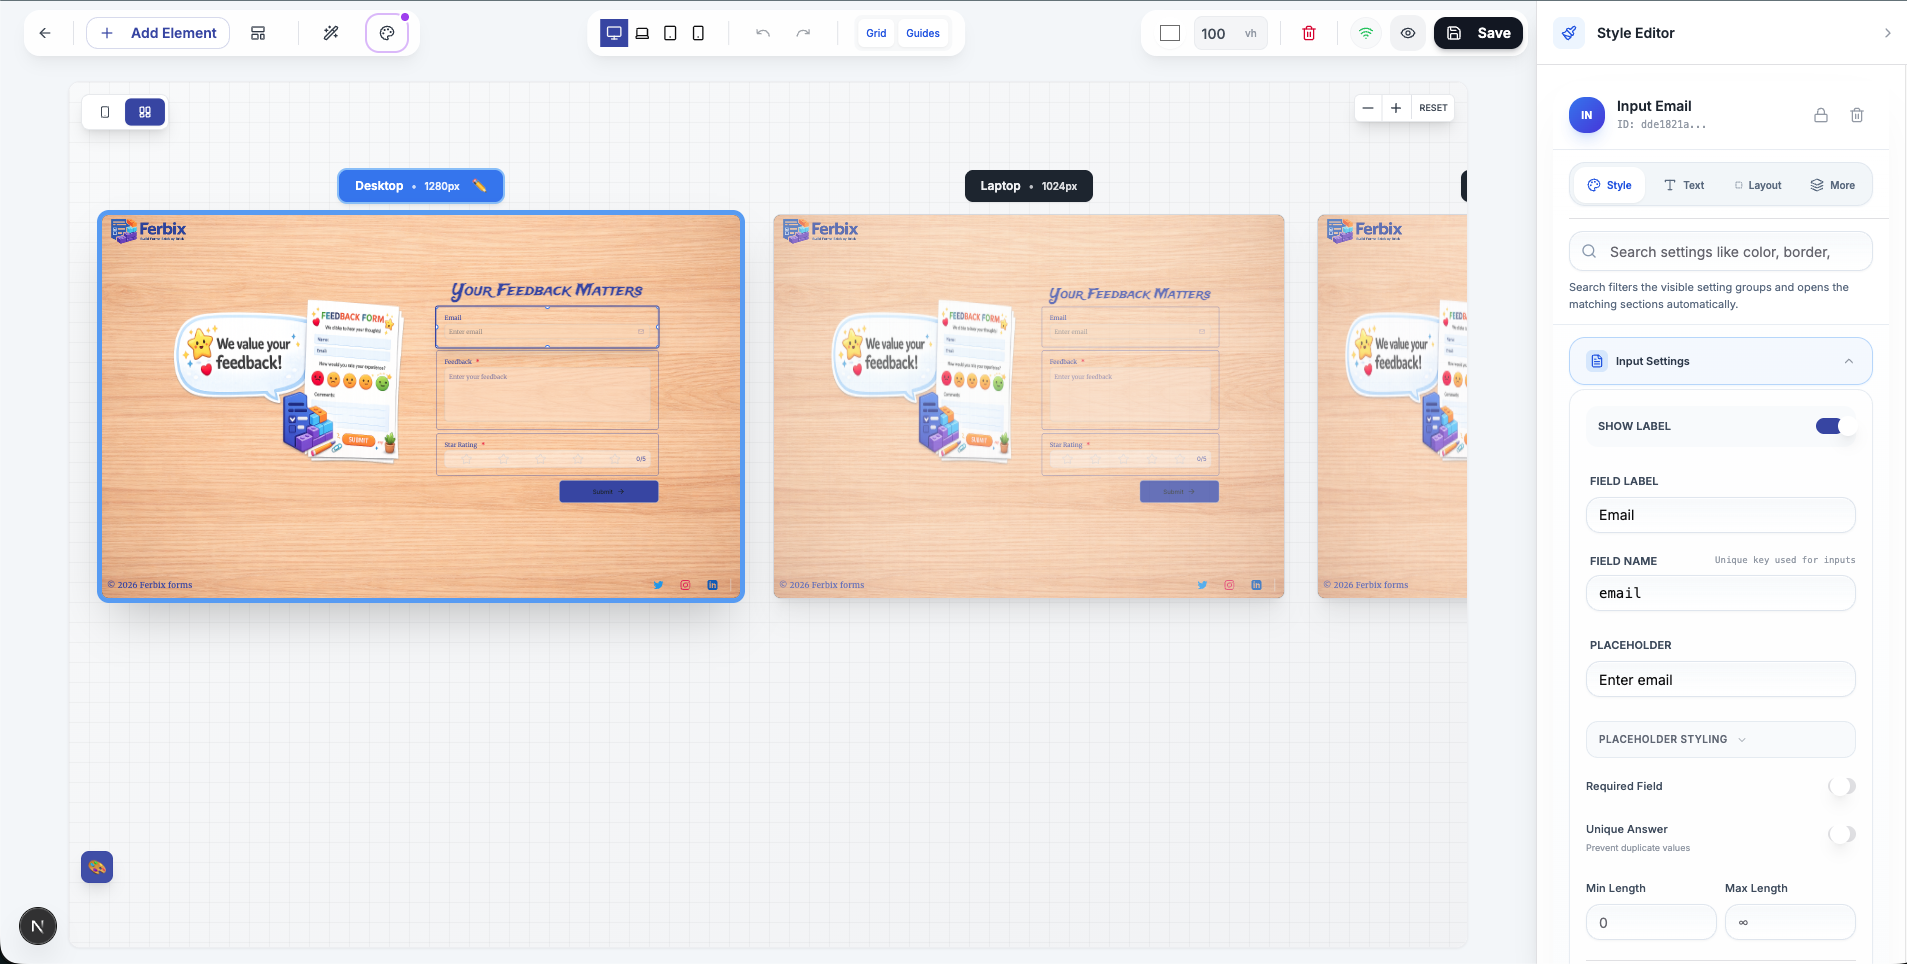Viewport: 1907px width, 964px height.
Task: Click the Instagram icon in desktop frame
Action: 685,585
